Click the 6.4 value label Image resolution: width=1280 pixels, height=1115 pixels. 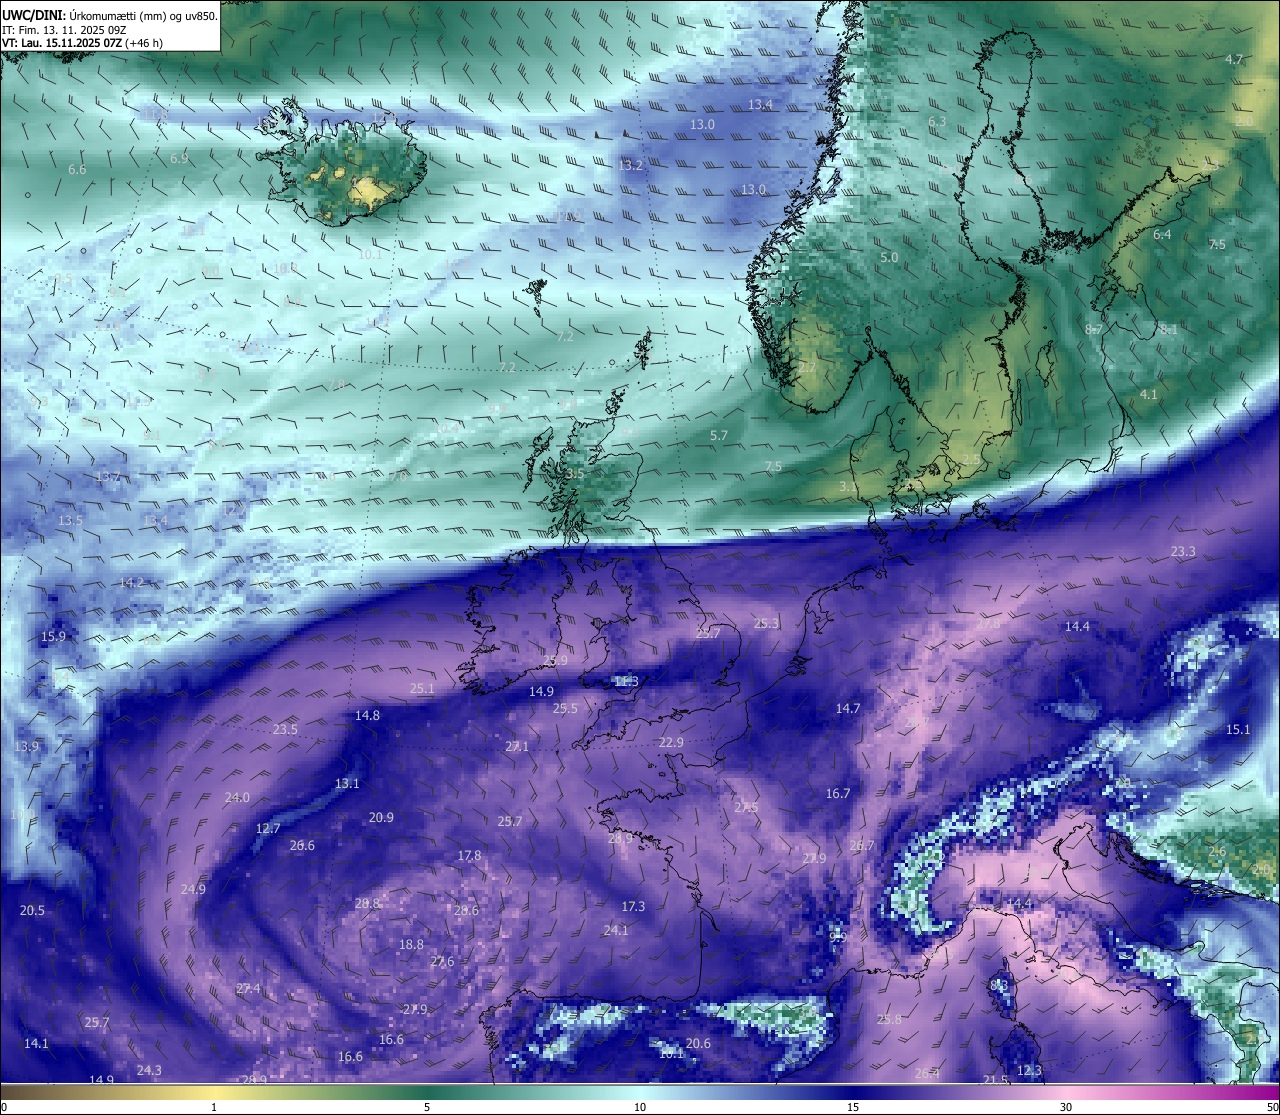1162,235
